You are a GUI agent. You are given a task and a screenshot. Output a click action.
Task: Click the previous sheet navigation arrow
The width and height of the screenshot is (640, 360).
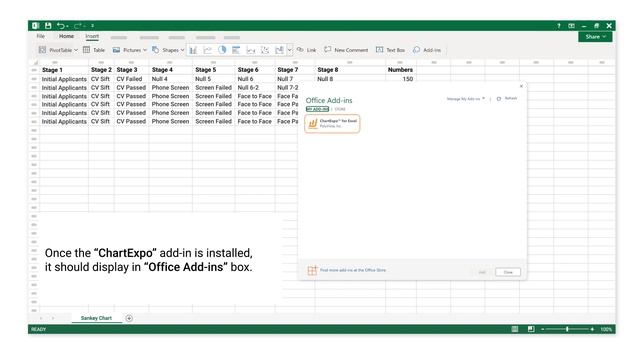point(41,318)
